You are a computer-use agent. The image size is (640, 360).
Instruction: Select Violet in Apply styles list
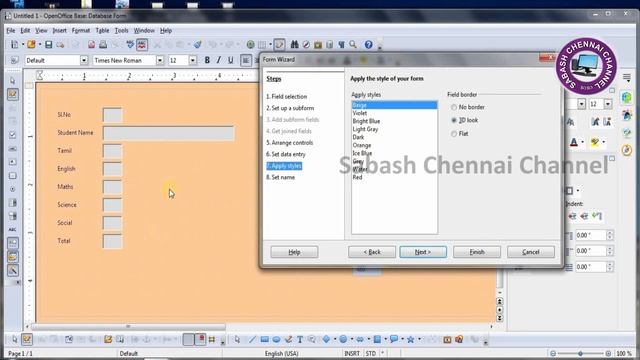click(394, 113)
